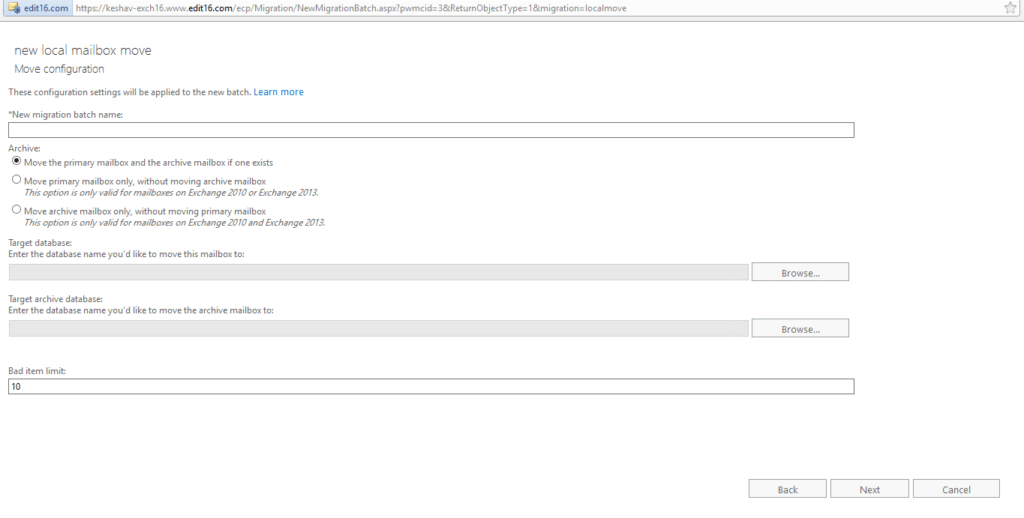Viewport: 1024px width, 518px height.
Task: Focus the New migration batch name field
Action: [x=431, y=130]
